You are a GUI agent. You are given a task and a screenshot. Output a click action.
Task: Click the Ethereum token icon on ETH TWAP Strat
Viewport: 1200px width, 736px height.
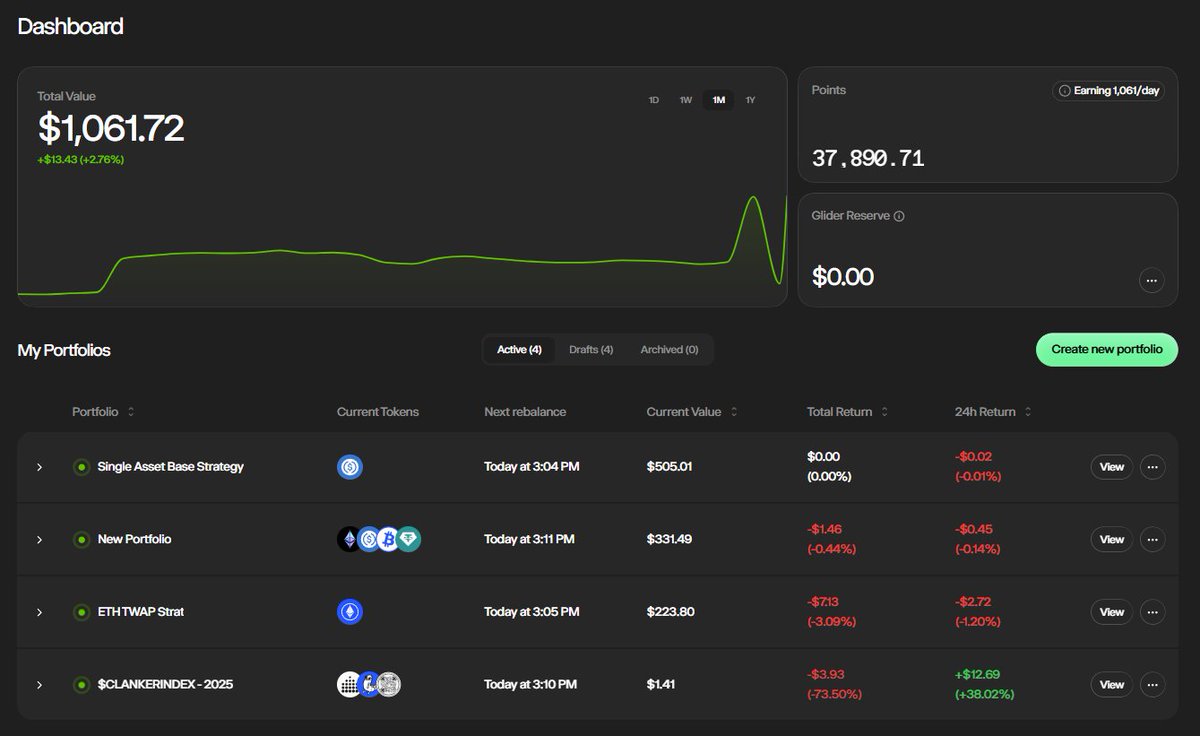coord(349,611)
